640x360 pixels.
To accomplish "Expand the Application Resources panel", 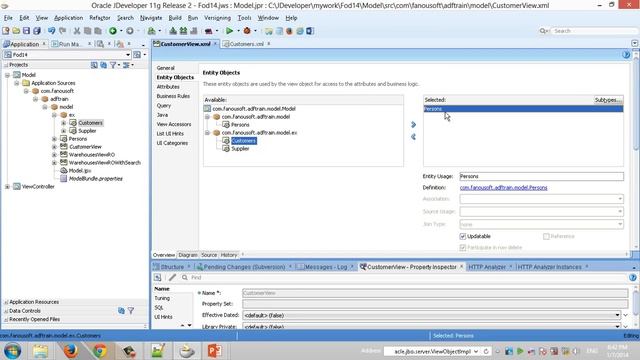I will coord(6,302).
